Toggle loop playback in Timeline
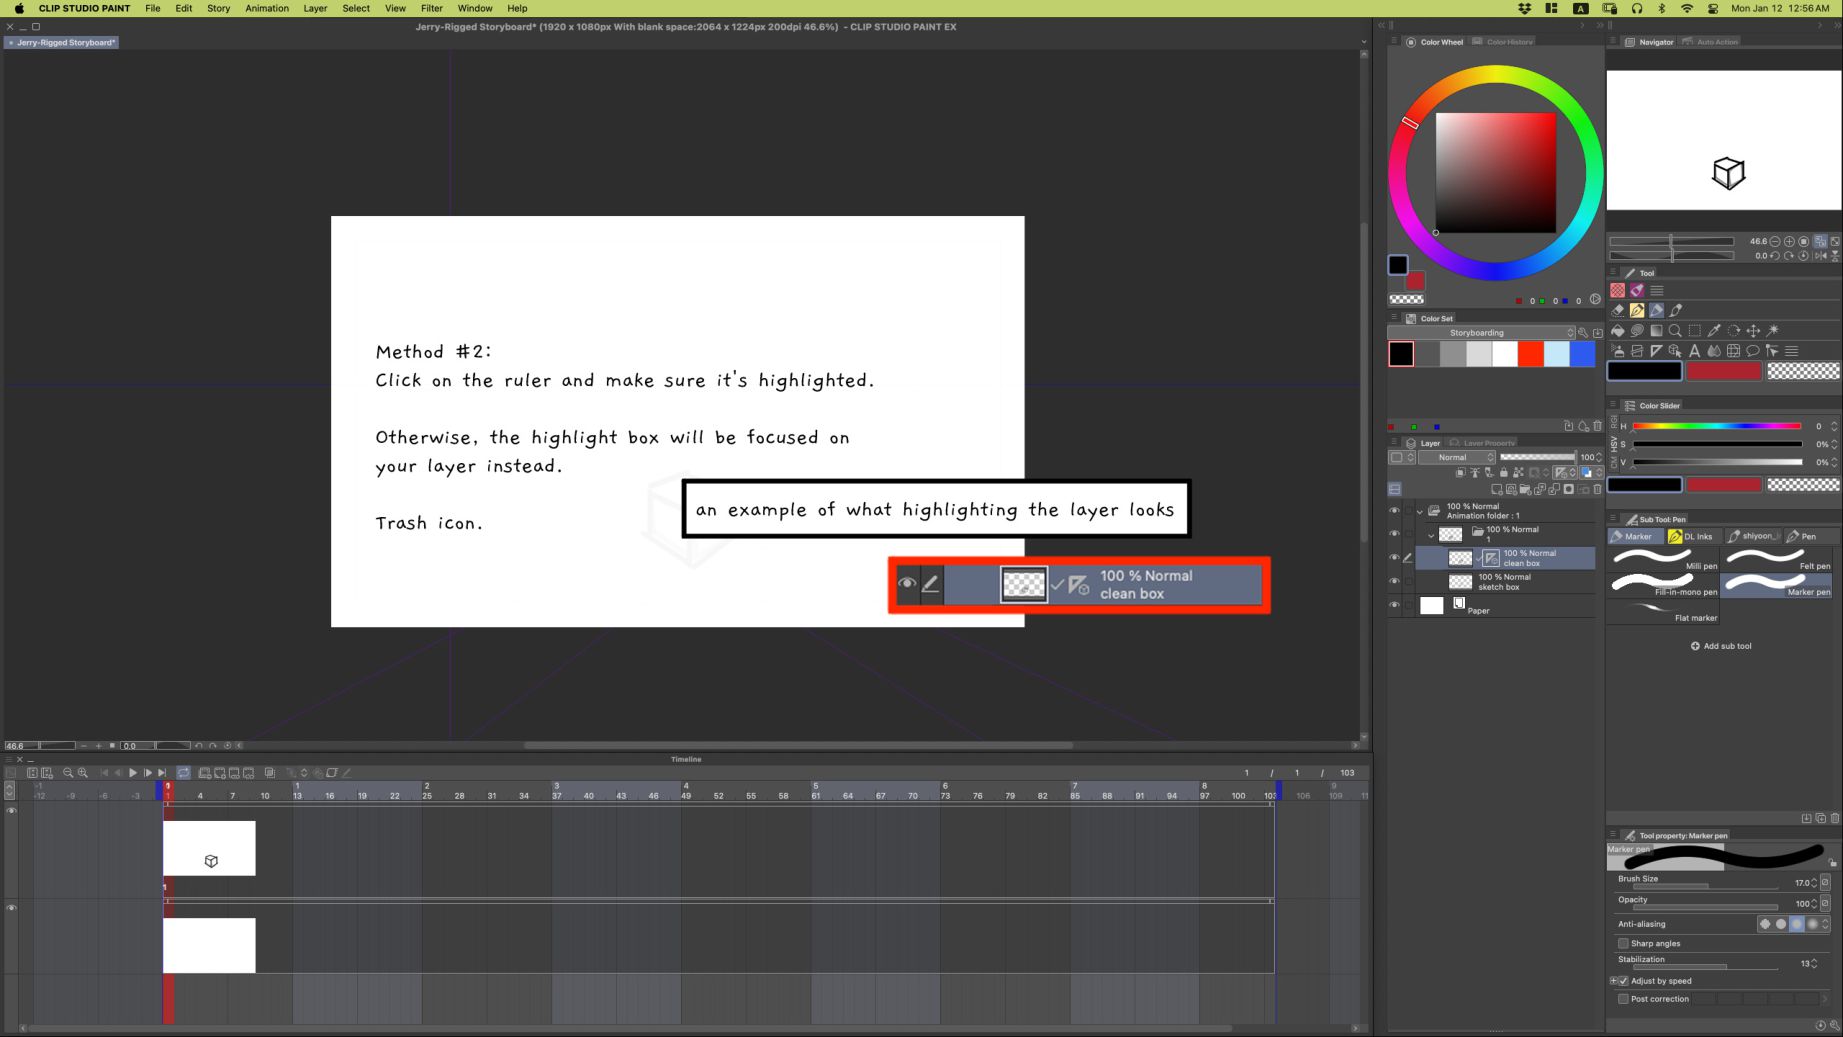The height and width of the screenshot is (1037, 1843). [x=184, y=773]
